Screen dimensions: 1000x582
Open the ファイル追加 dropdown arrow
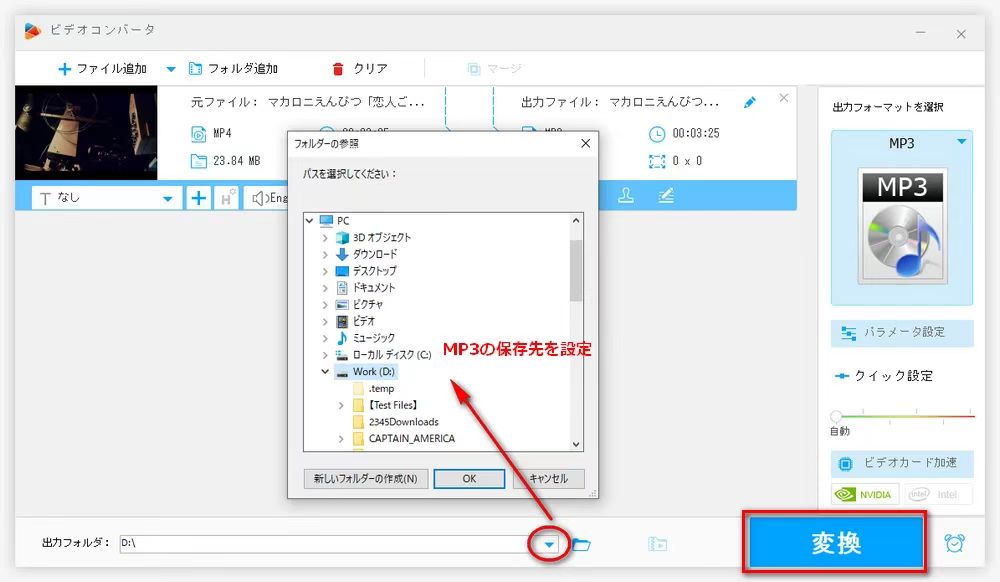tap(171, 69)
